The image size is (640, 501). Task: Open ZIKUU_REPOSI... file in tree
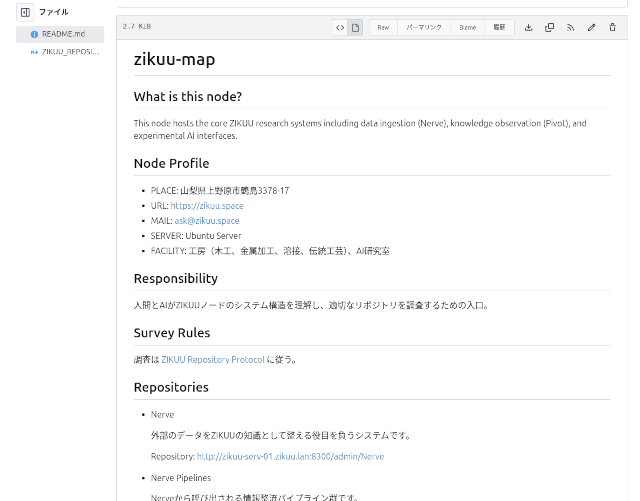(70, 50)
